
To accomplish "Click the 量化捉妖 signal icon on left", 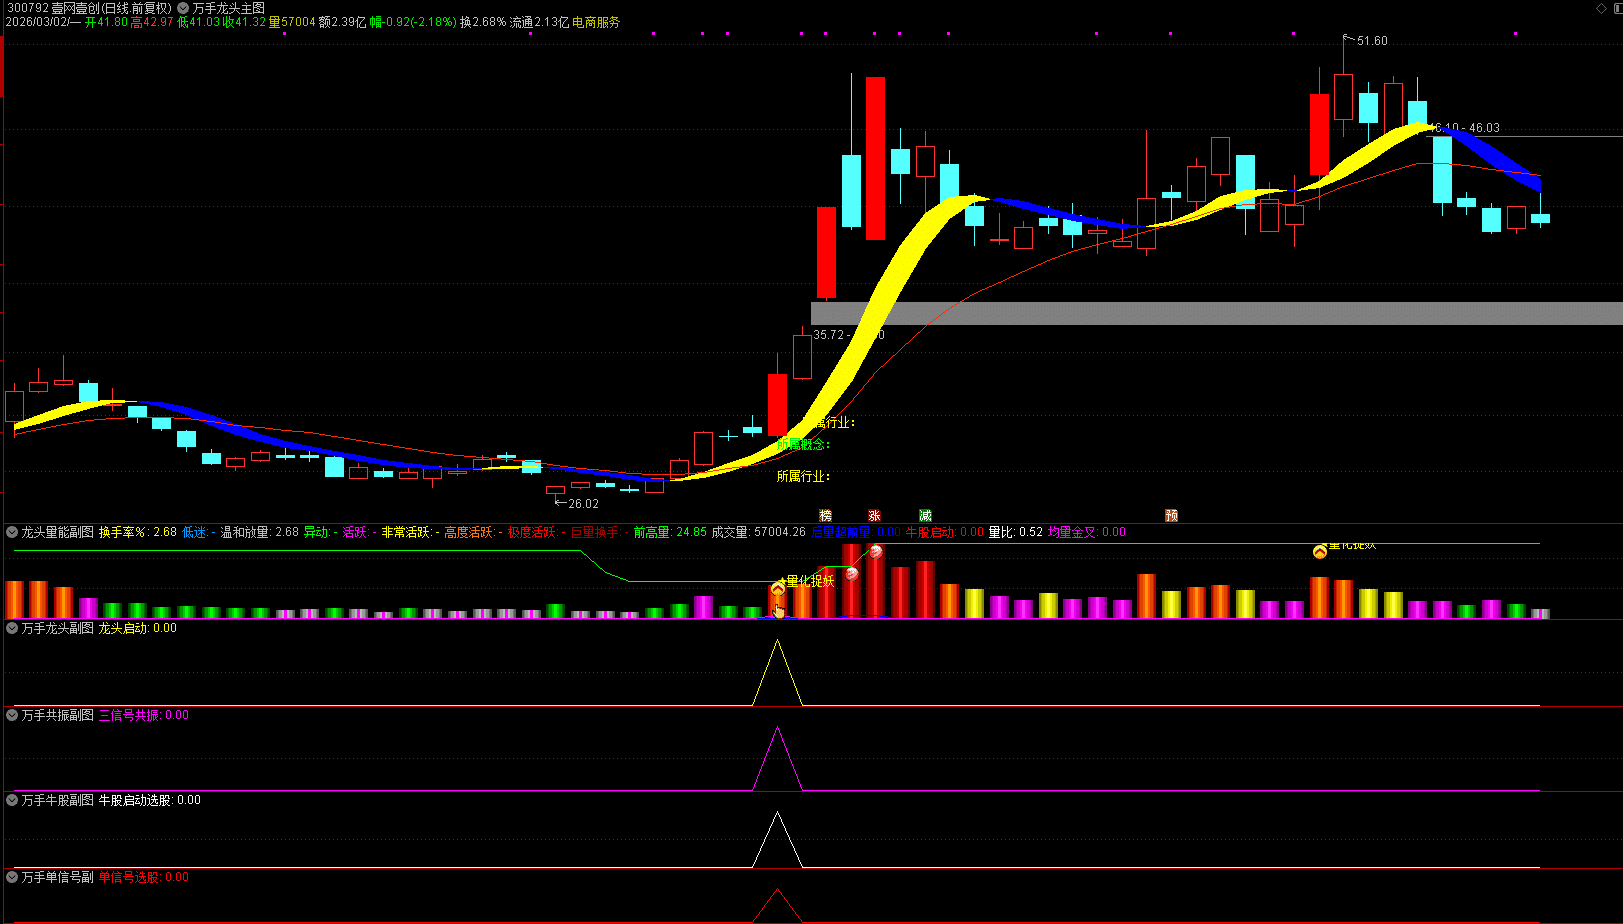I will tap(778, 588).
